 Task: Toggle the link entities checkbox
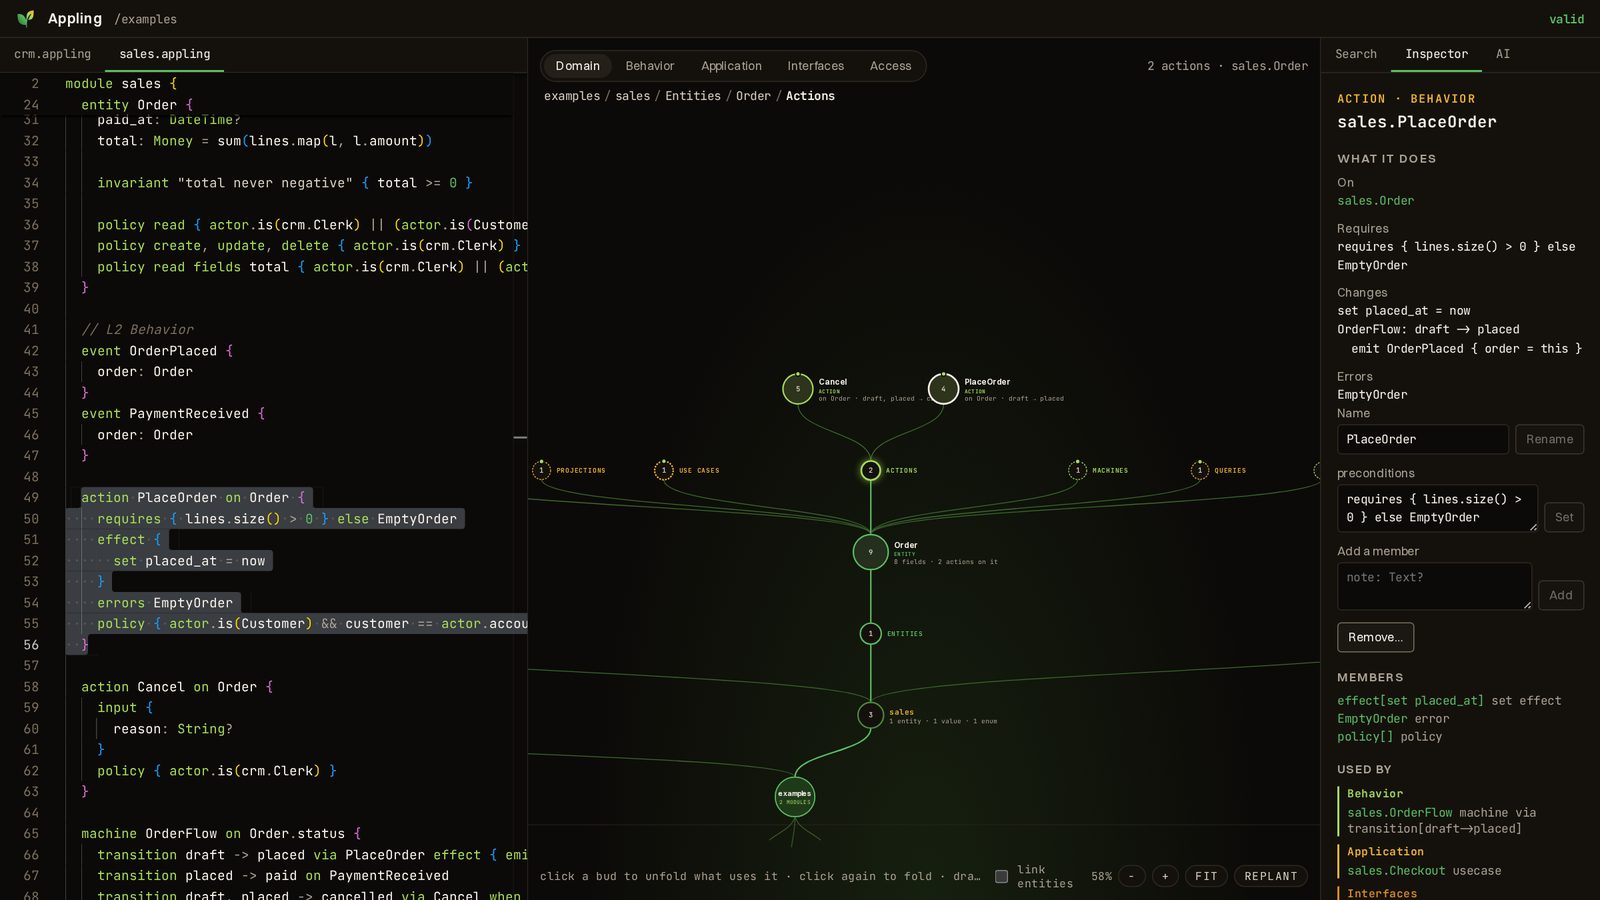1001,876
